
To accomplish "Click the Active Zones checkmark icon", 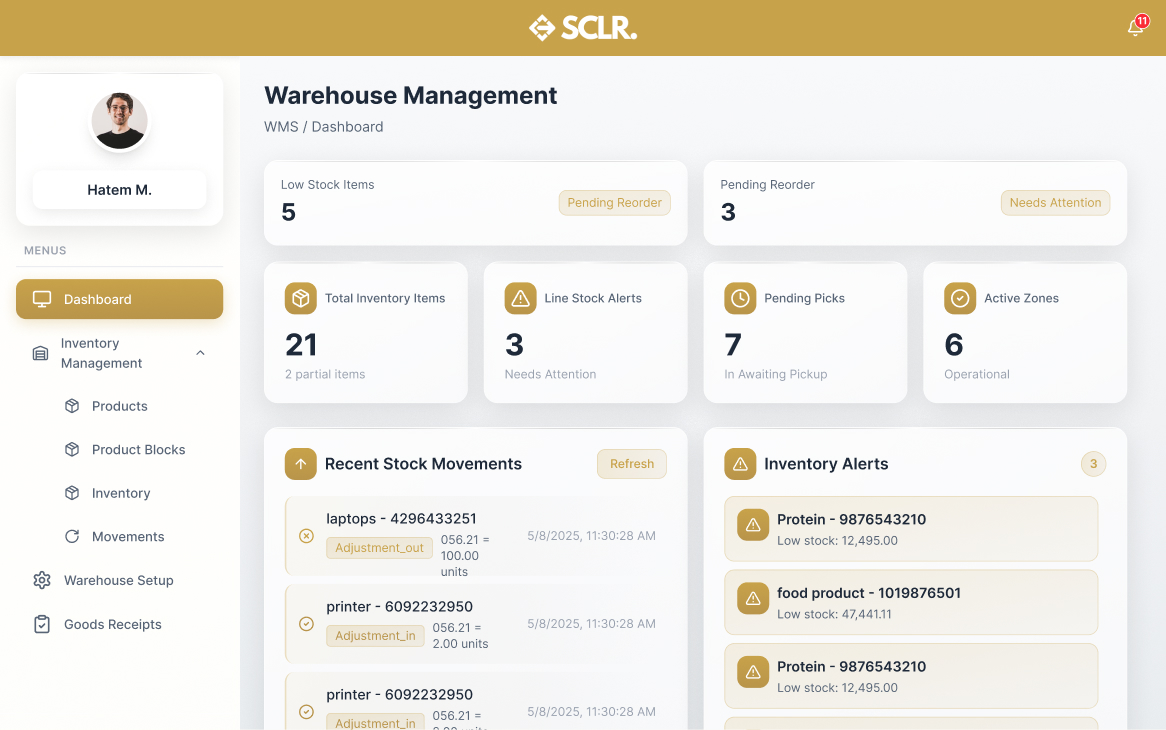I will (x=959, y=298).
